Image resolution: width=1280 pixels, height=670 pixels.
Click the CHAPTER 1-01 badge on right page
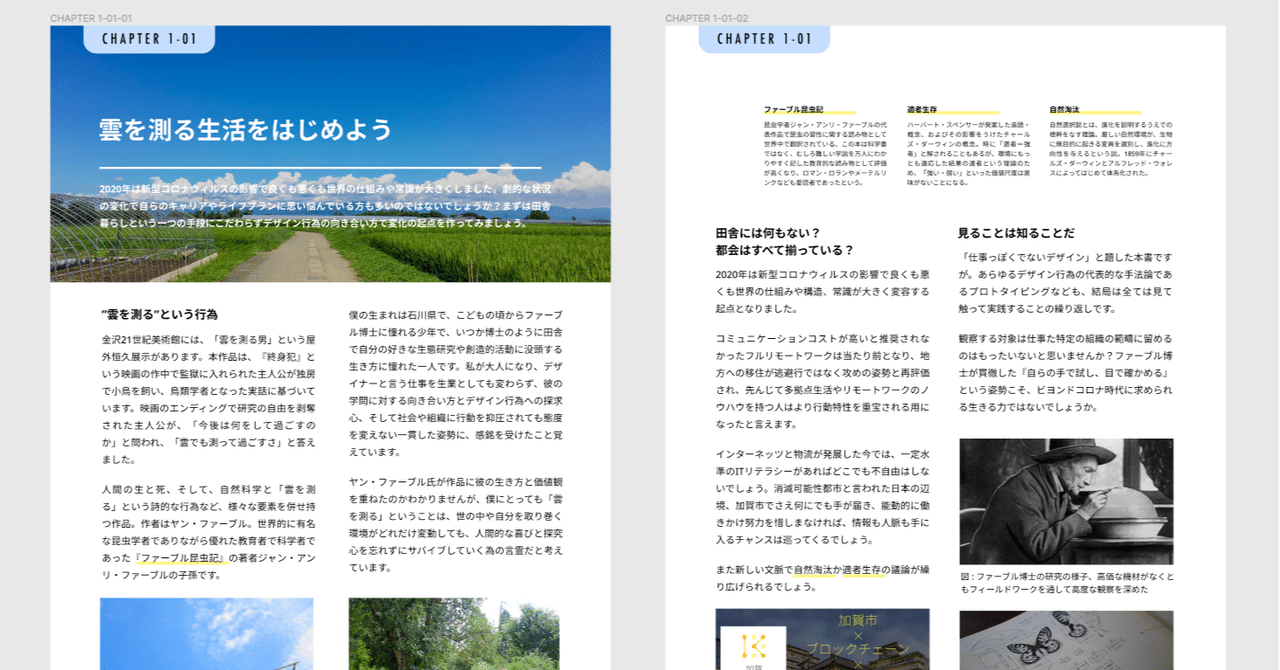click(765, 39)
